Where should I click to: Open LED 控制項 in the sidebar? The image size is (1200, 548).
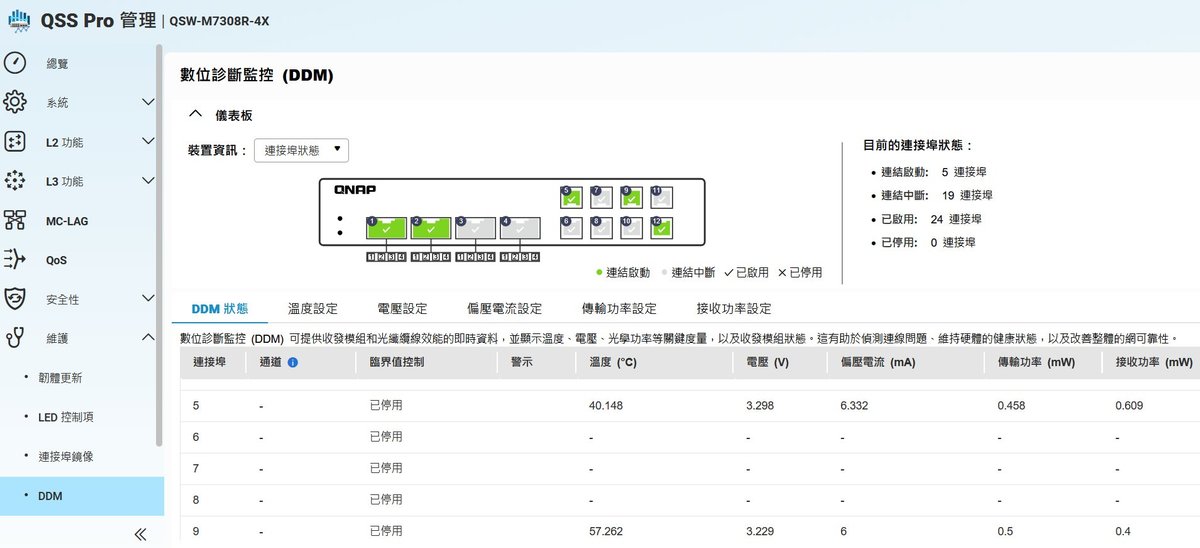coord(65,417)
